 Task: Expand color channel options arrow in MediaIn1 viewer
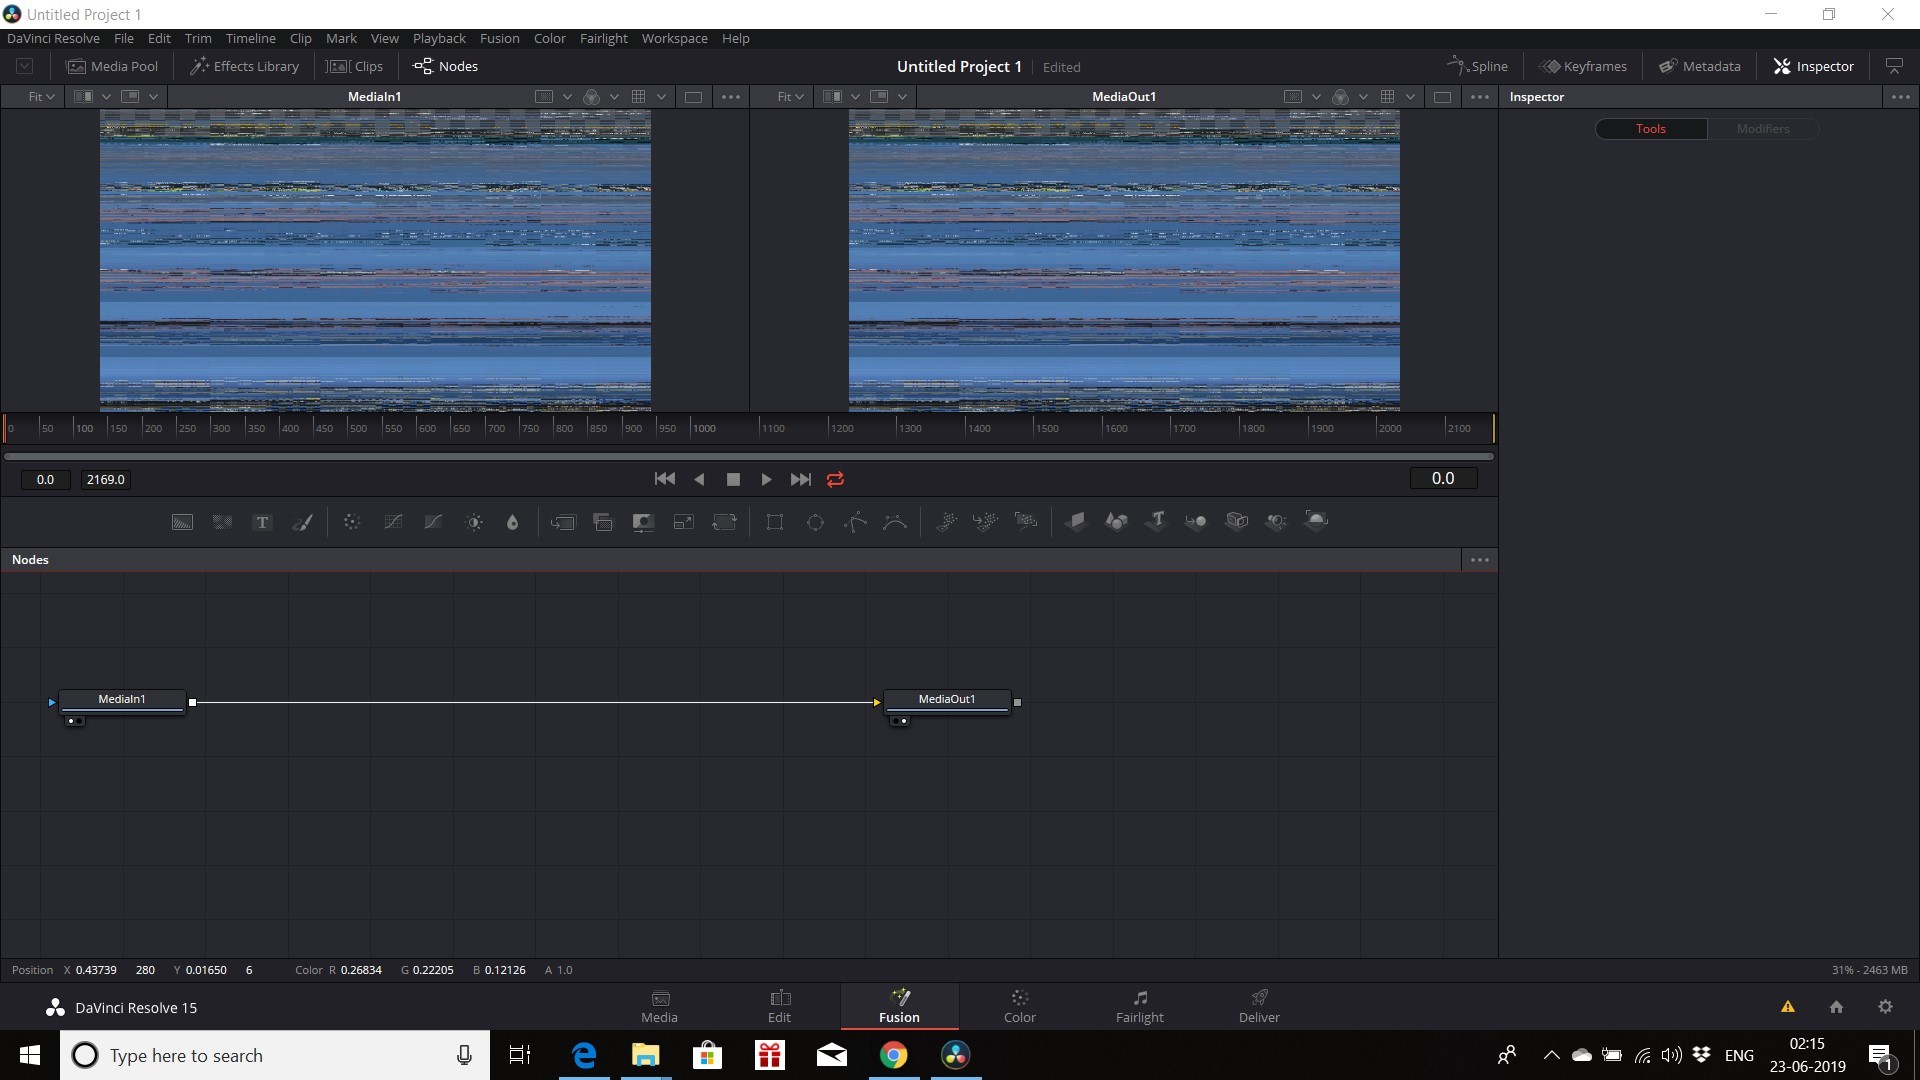pos(614,97)
